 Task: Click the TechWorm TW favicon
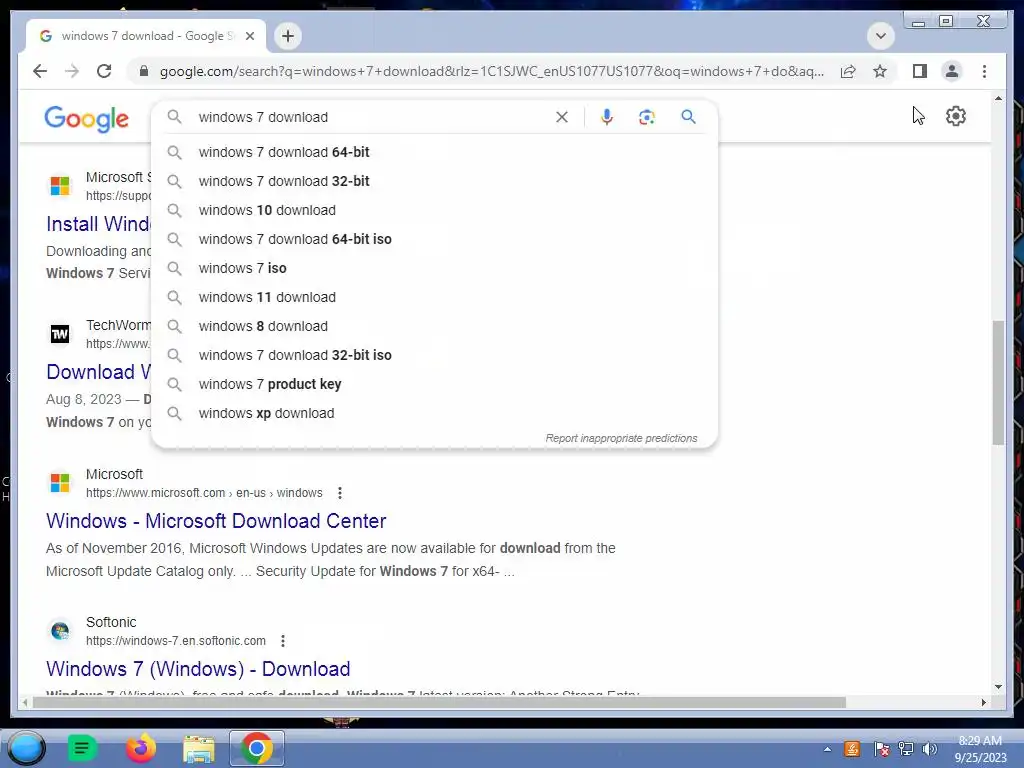tap(60, 334)
